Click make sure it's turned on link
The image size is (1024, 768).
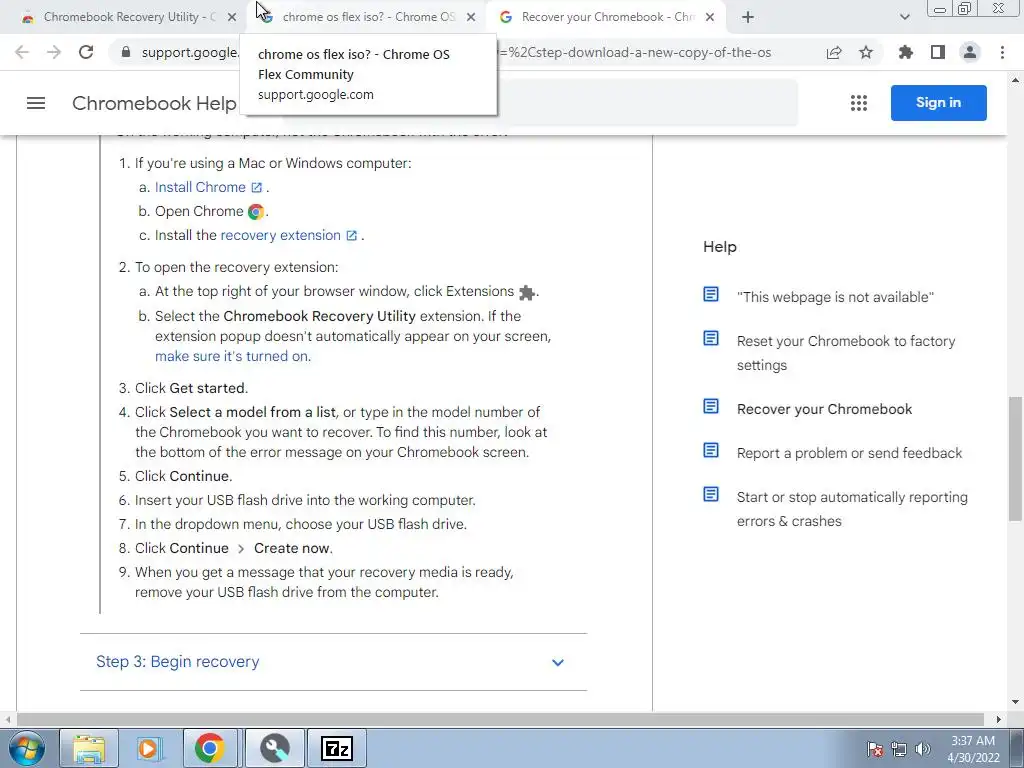(x=232, y=357)
